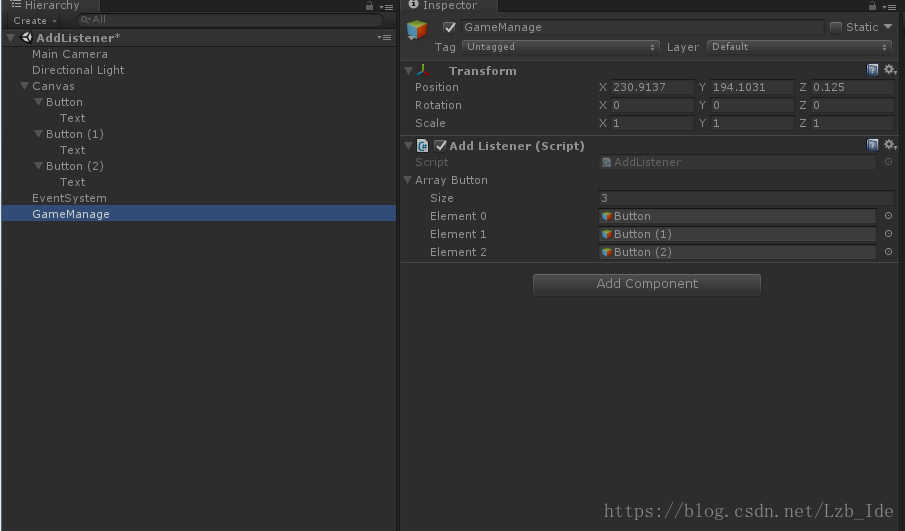Screen dimensions: 905x531
Task: Collapse the Button (1) node
Action: 38,133
